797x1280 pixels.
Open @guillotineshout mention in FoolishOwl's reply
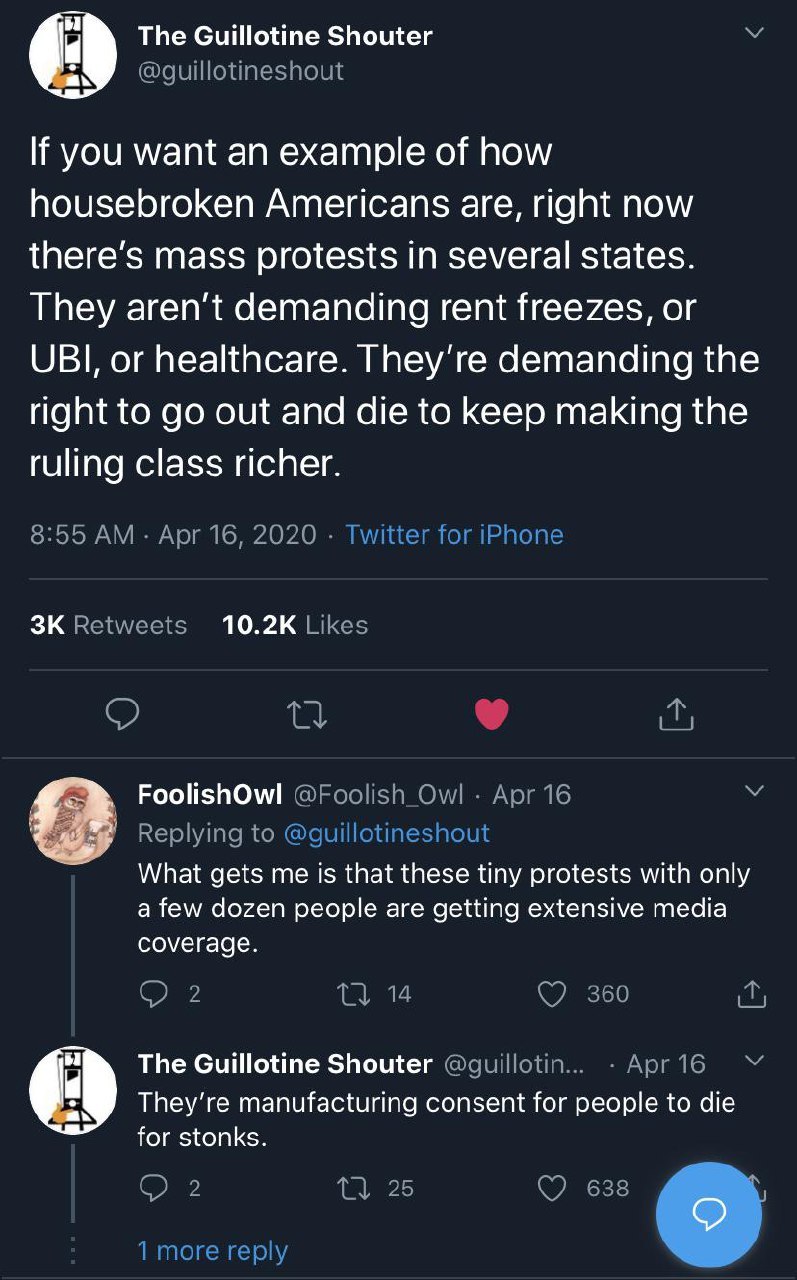pos(387,833)
